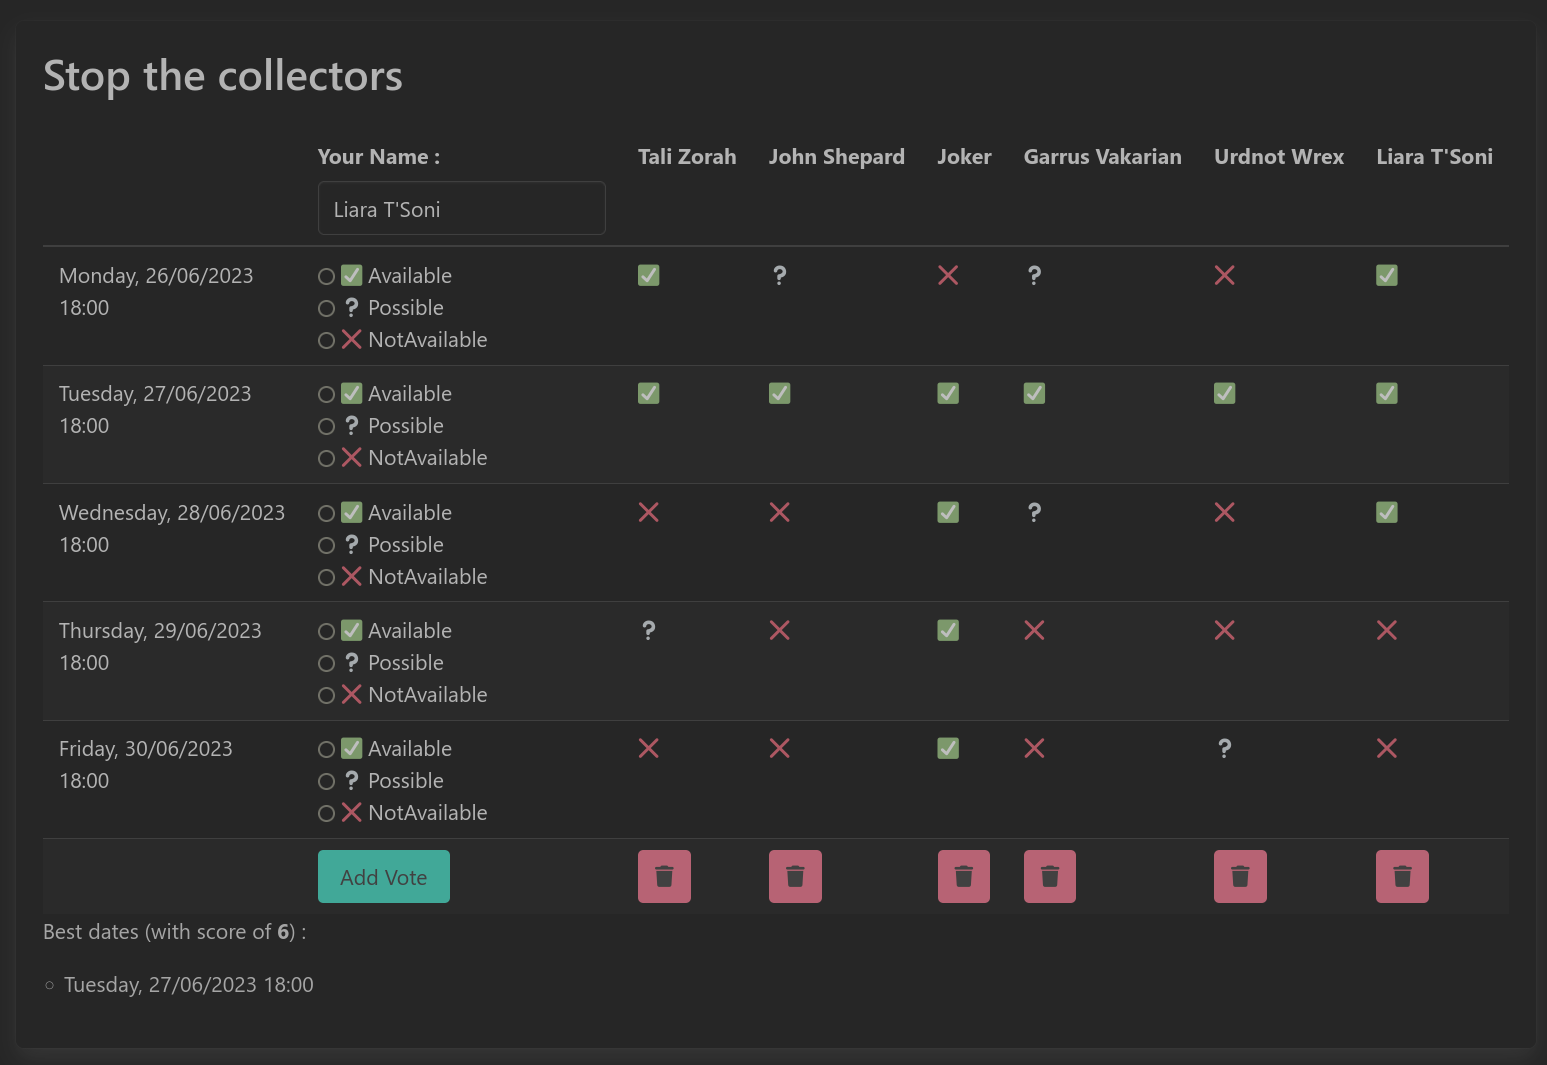Click Garrus Vakarian's Monday question mark
This screenshot has height=1065, width=1547.
point(1035,275)
